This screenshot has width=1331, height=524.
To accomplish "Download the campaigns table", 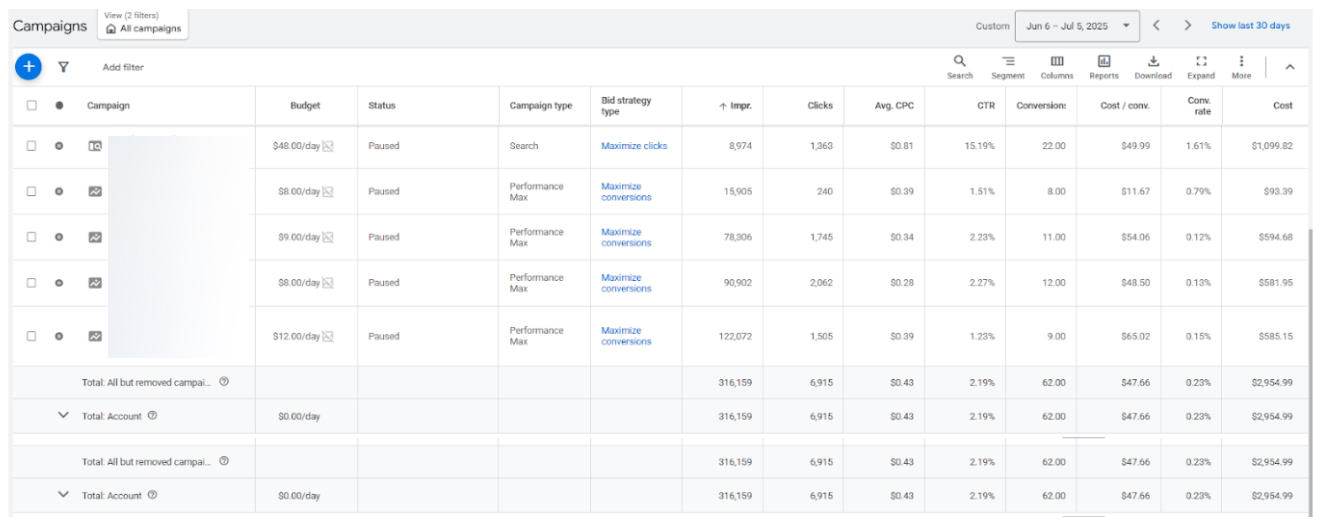I will 1152,67.
